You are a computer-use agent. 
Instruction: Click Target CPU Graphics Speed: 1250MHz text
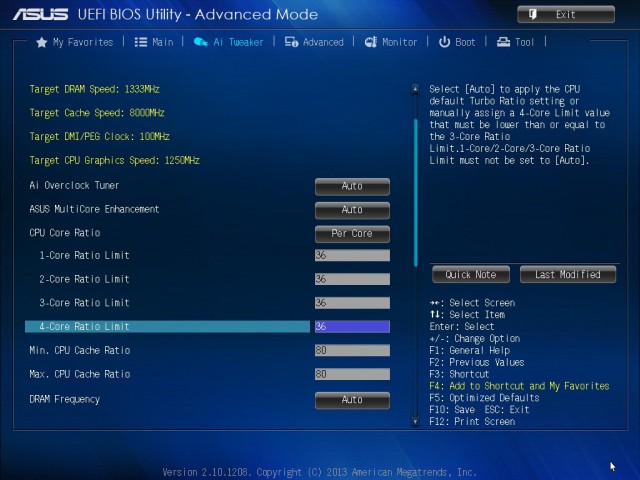(x=115, y=160)
